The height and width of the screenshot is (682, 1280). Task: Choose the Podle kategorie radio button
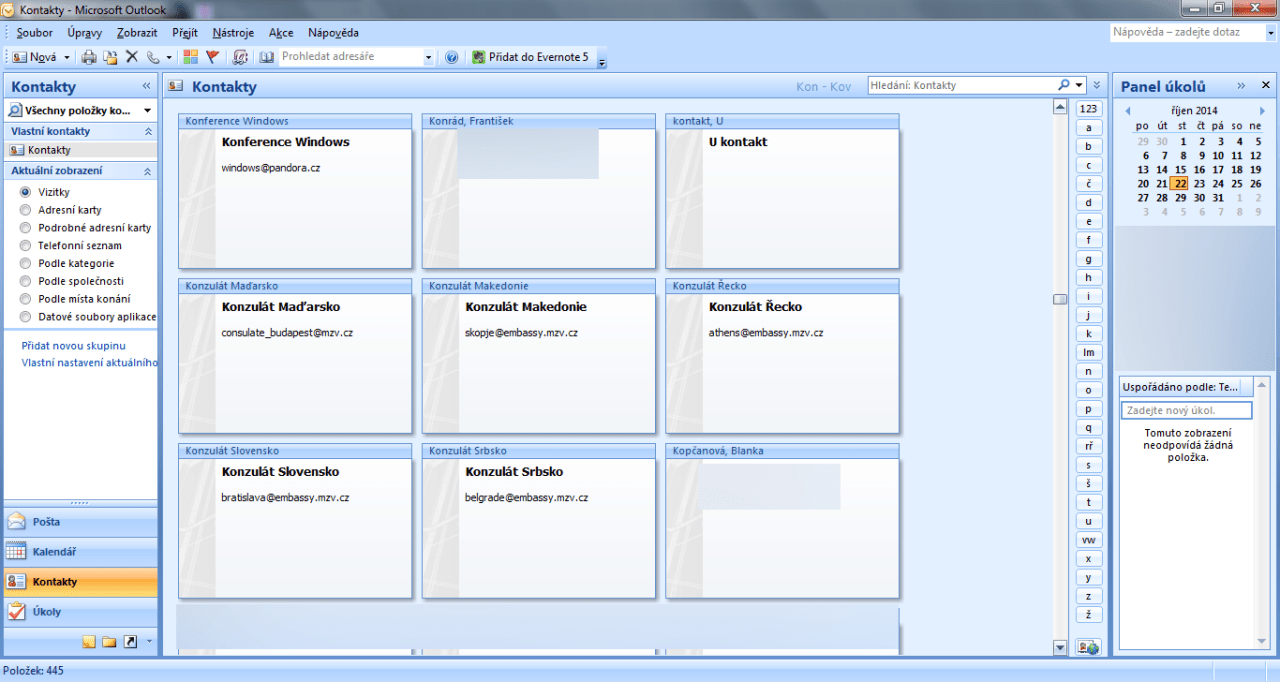26,264
